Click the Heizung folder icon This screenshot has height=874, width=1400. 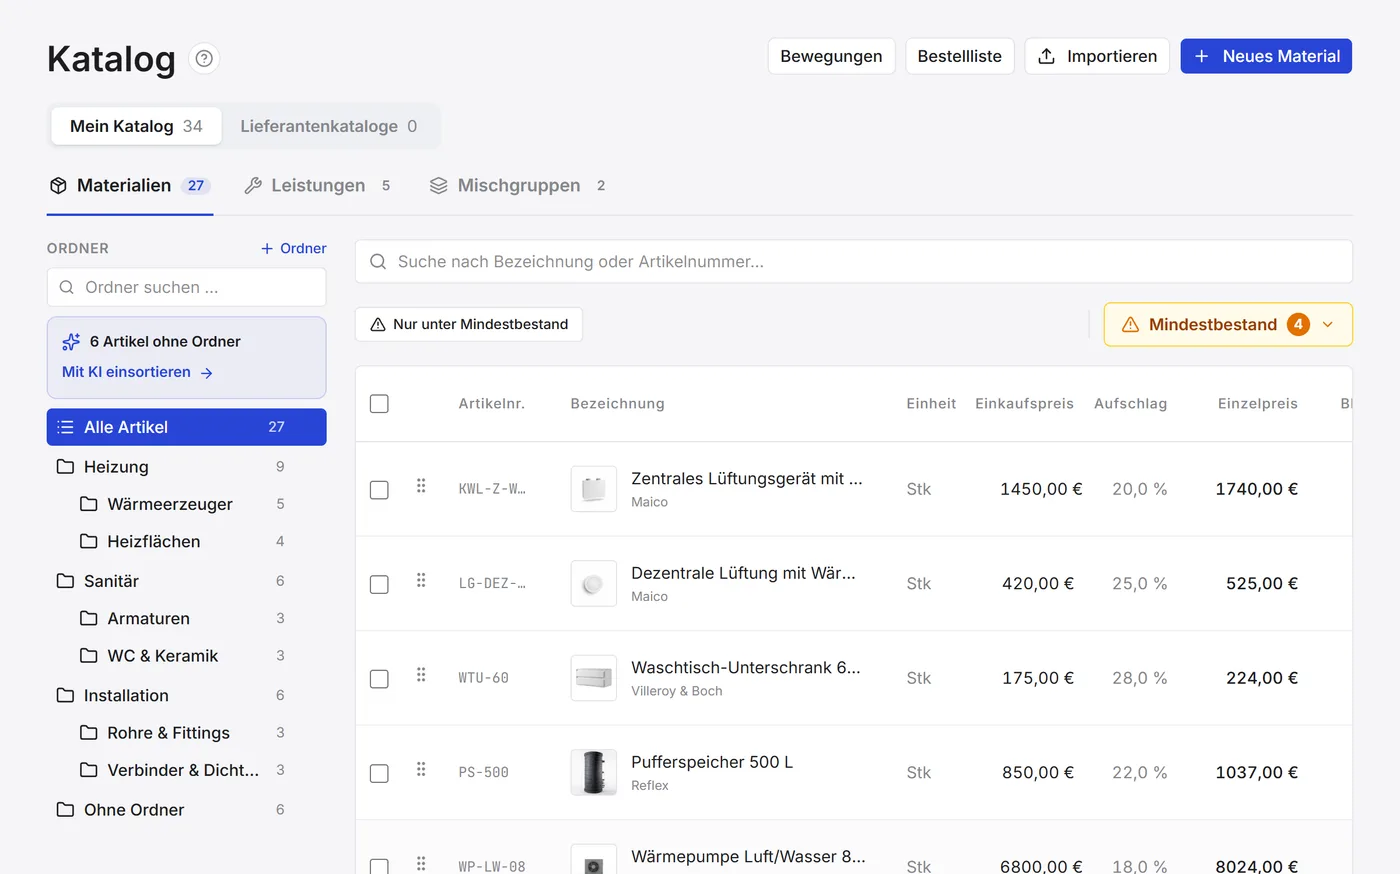pos(66,467)
